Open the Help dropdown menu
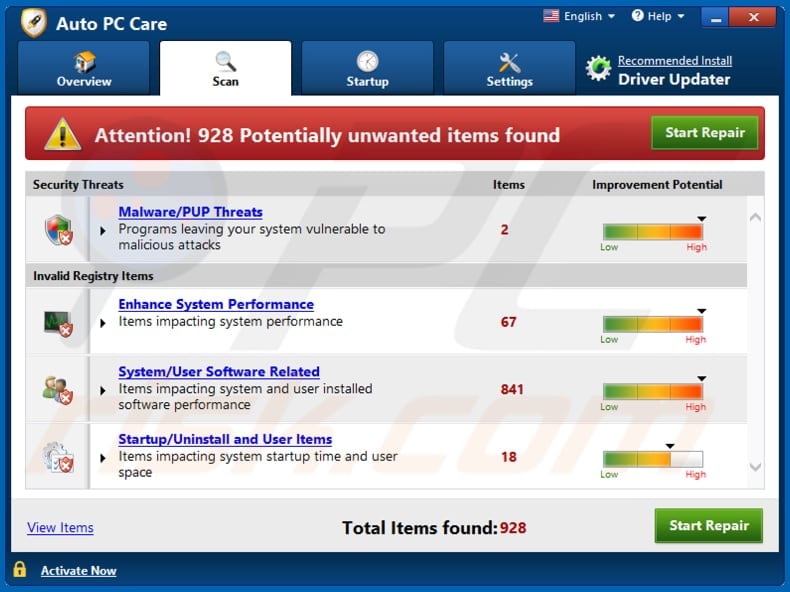Image resolution: width=790 pixels, height=592 pixels. 658,16
